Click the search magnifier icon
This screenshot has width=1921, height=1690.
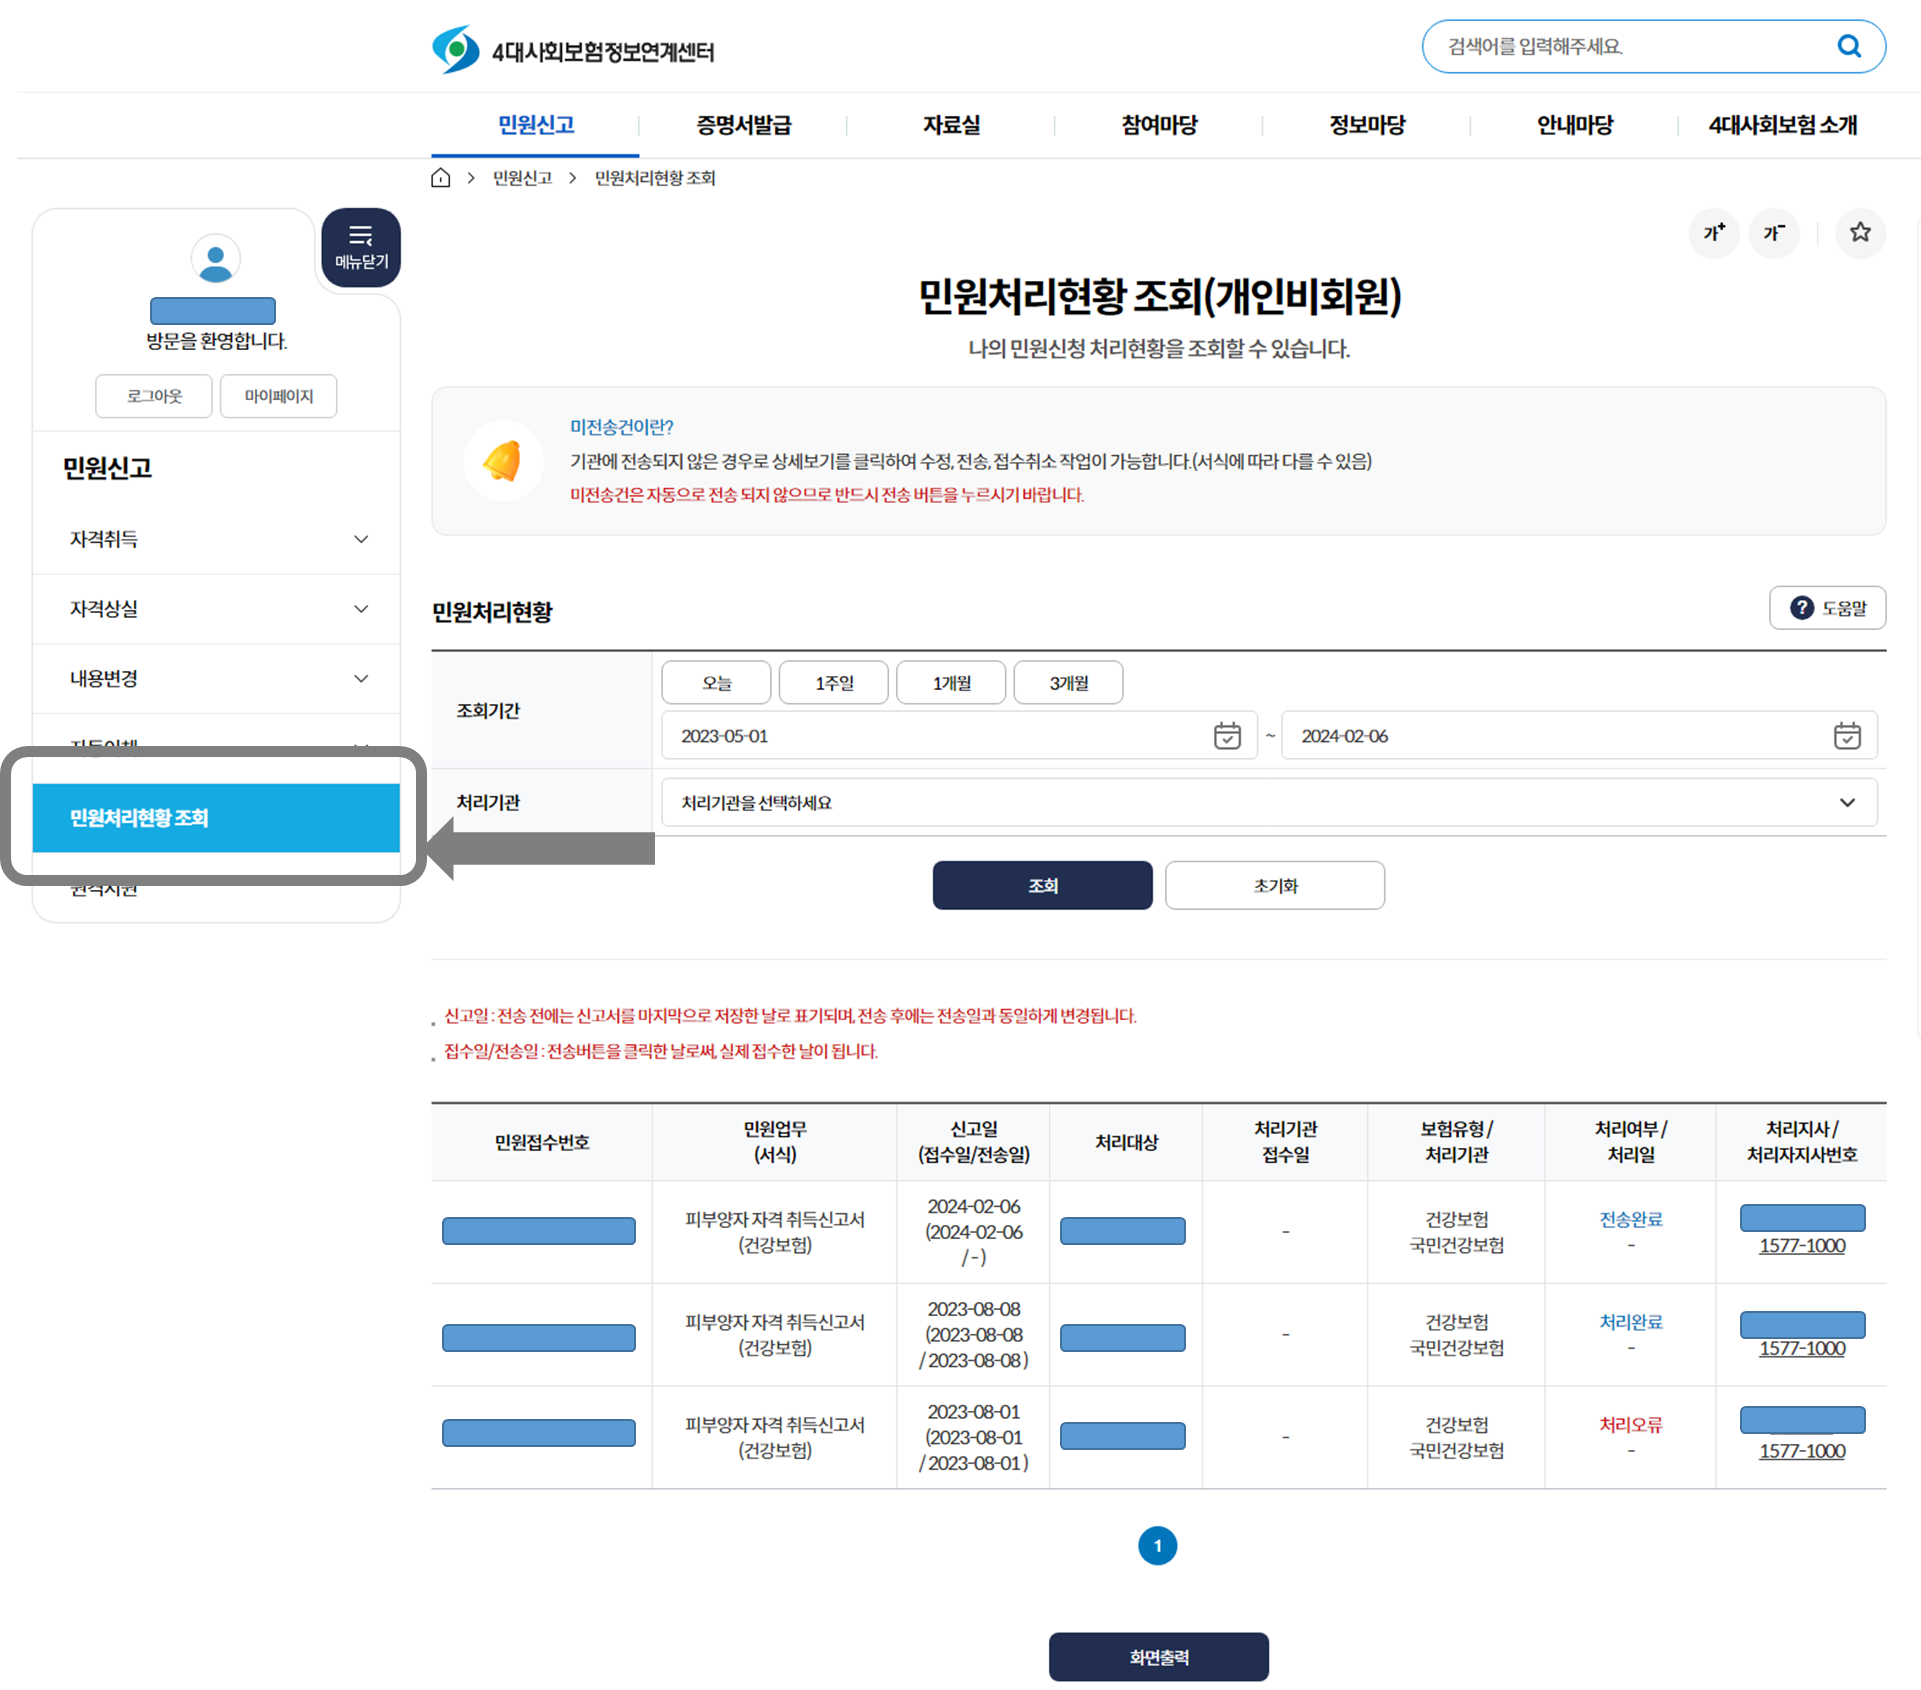1848,46
